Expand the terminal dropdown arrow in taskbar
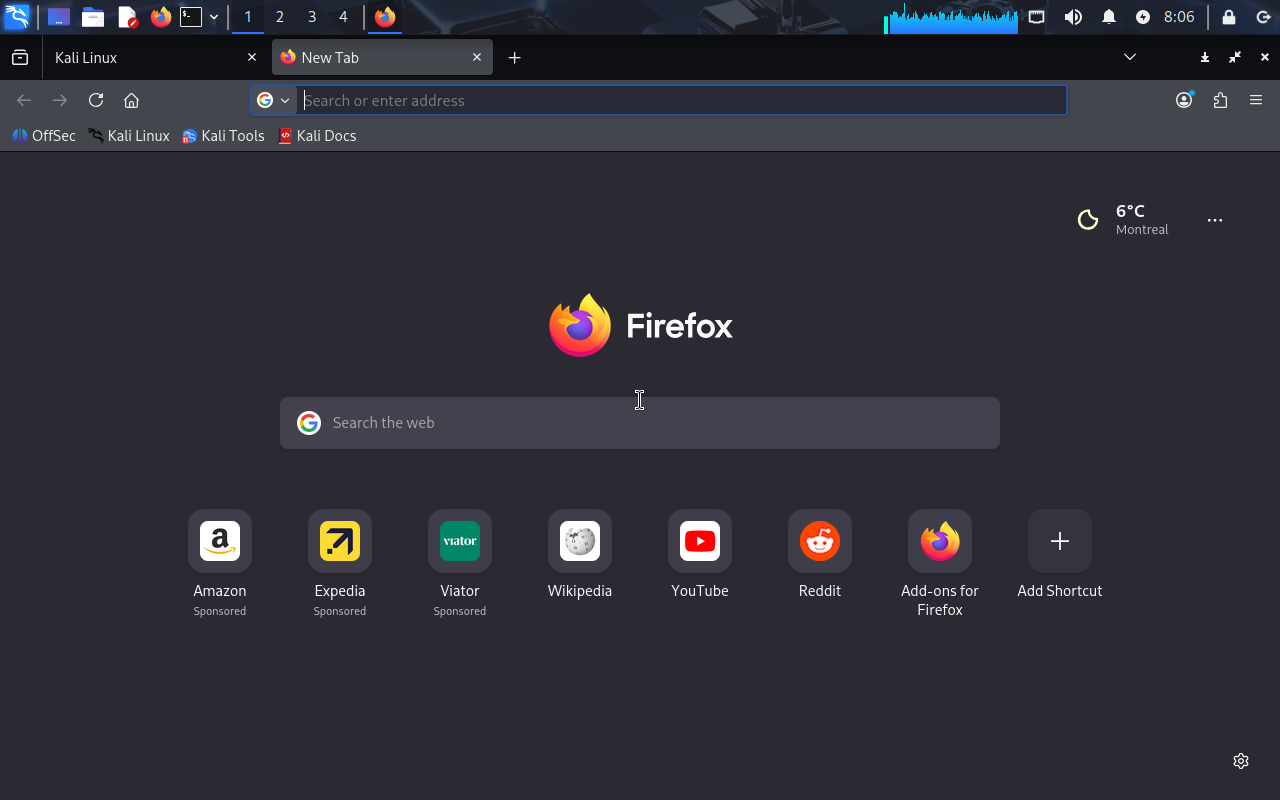 click(x=214, y=17)
